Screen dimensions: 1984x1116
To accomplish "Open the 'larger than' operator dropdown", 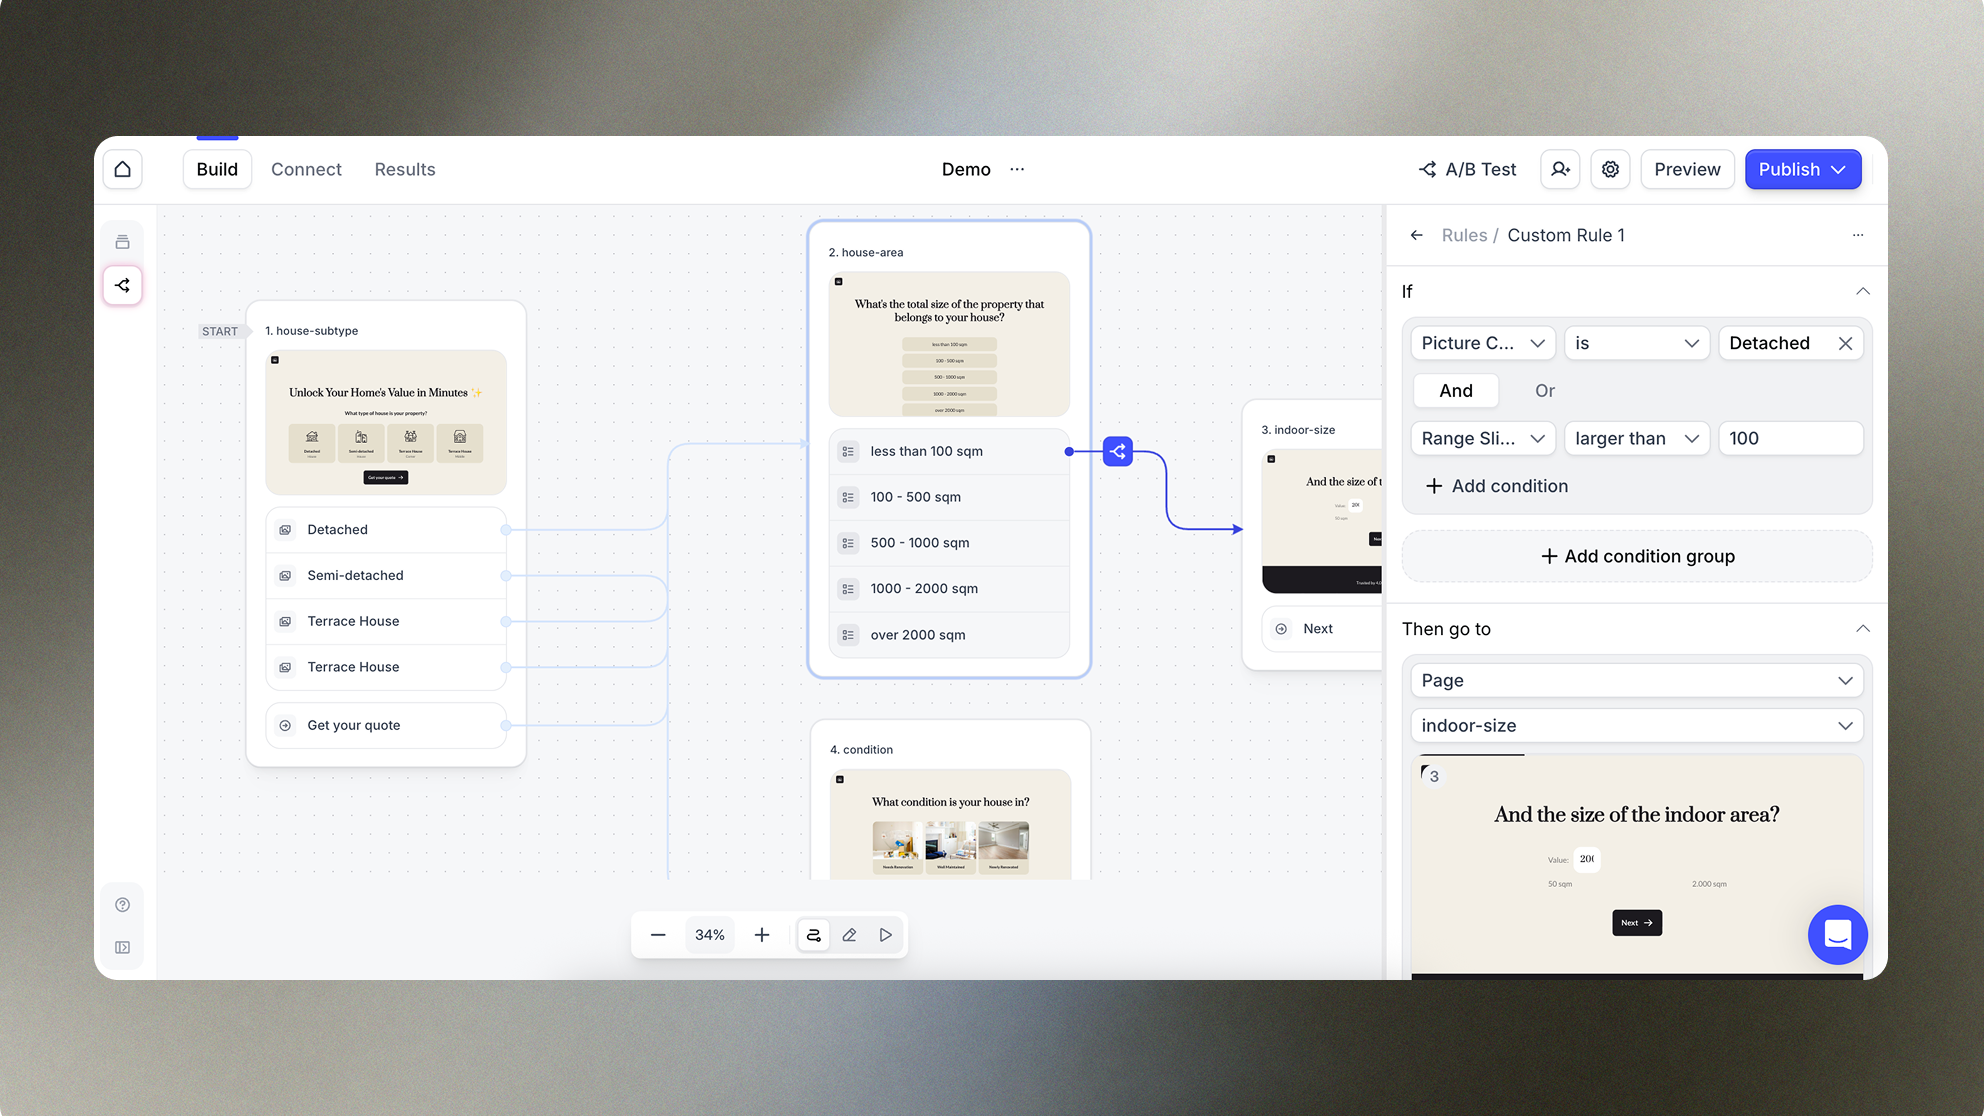I will pos(1636,438).
